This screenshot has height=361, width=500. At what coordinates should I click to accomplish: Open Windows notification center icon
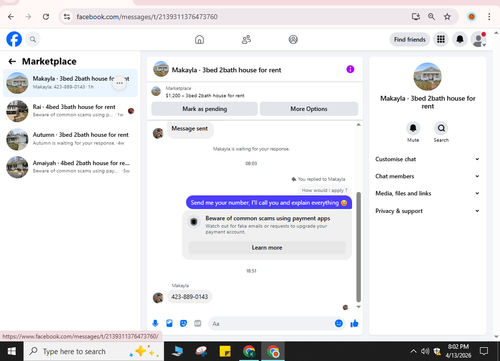point(484,351)
